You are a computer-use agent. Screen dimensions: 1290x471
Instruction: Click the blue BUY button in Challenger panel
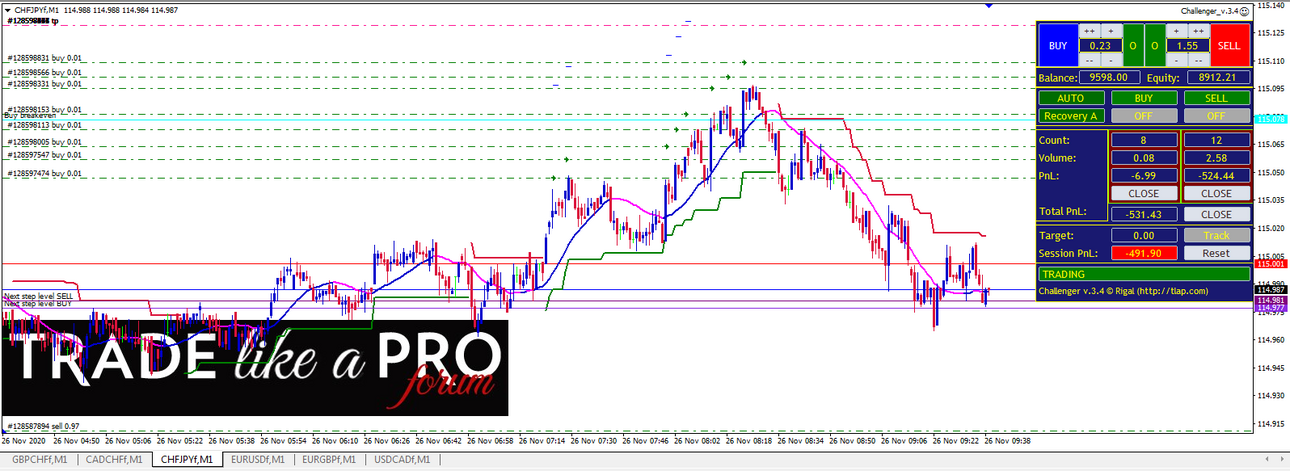click(1058, 46)
